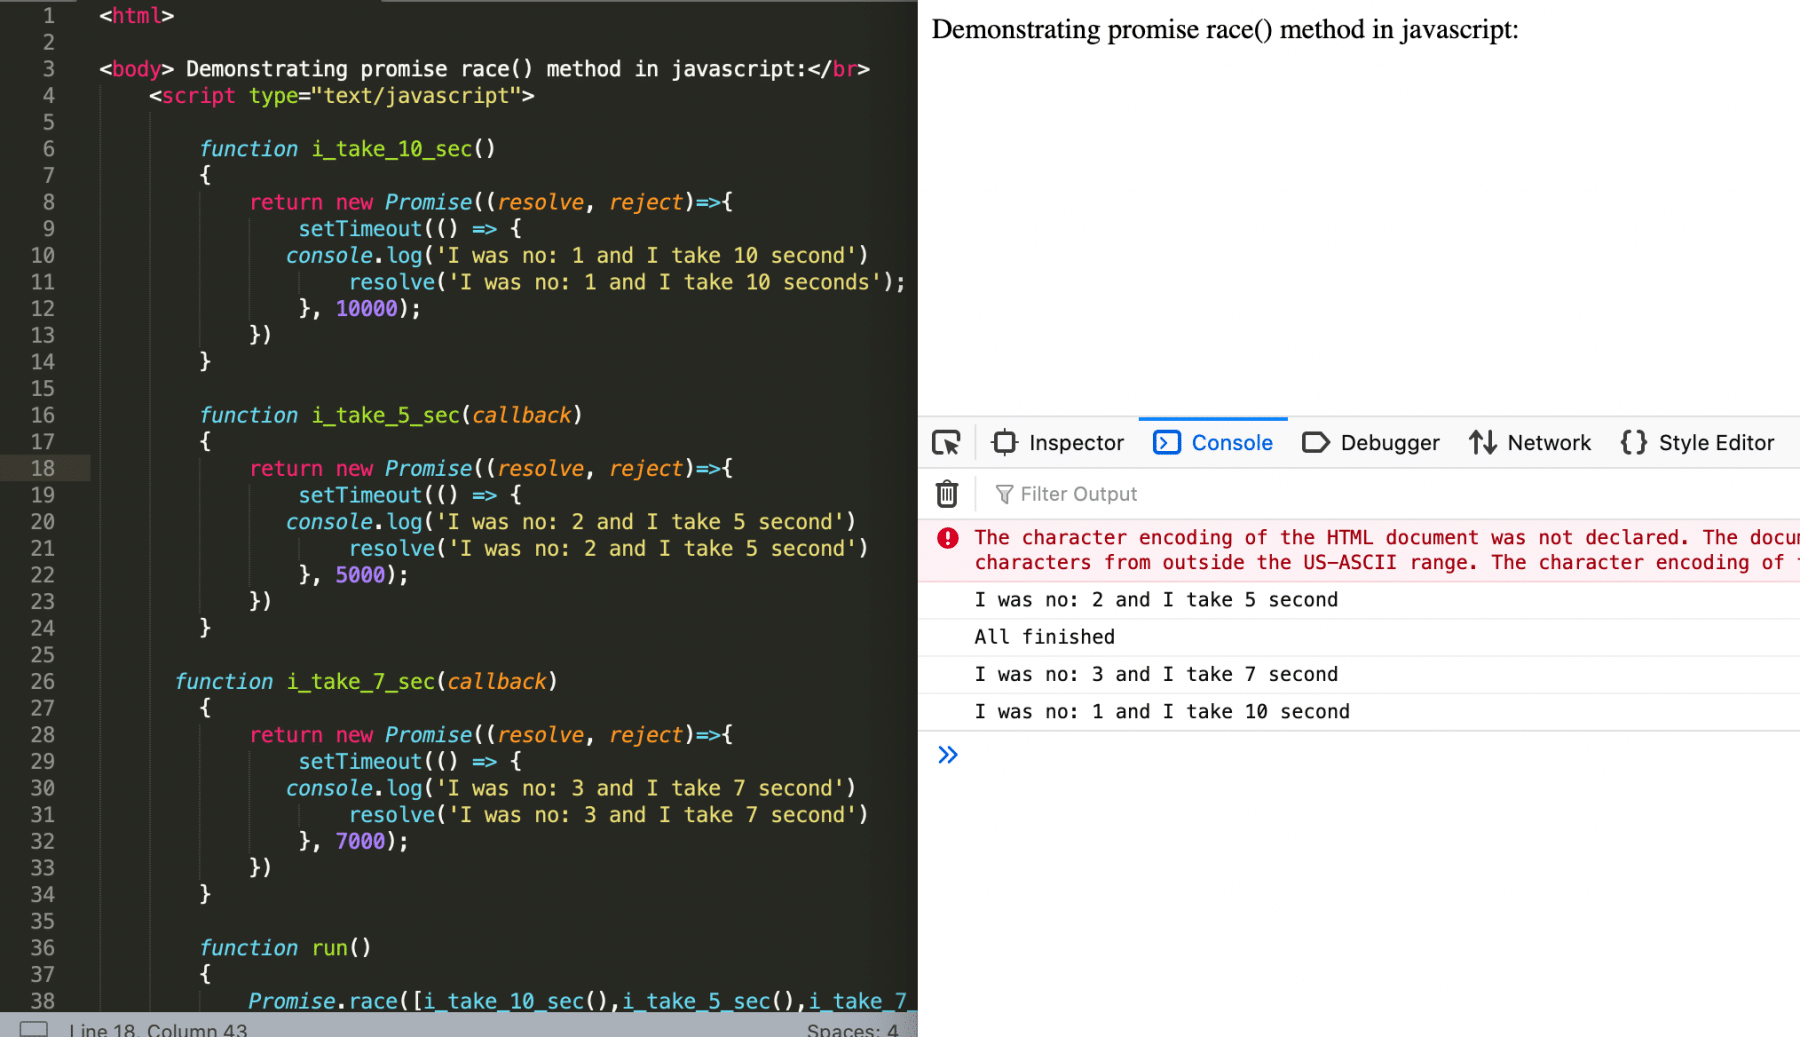Screen dimensions: 1800x1037
Task: Open the Inspector tab
Action: point(1058,442)
